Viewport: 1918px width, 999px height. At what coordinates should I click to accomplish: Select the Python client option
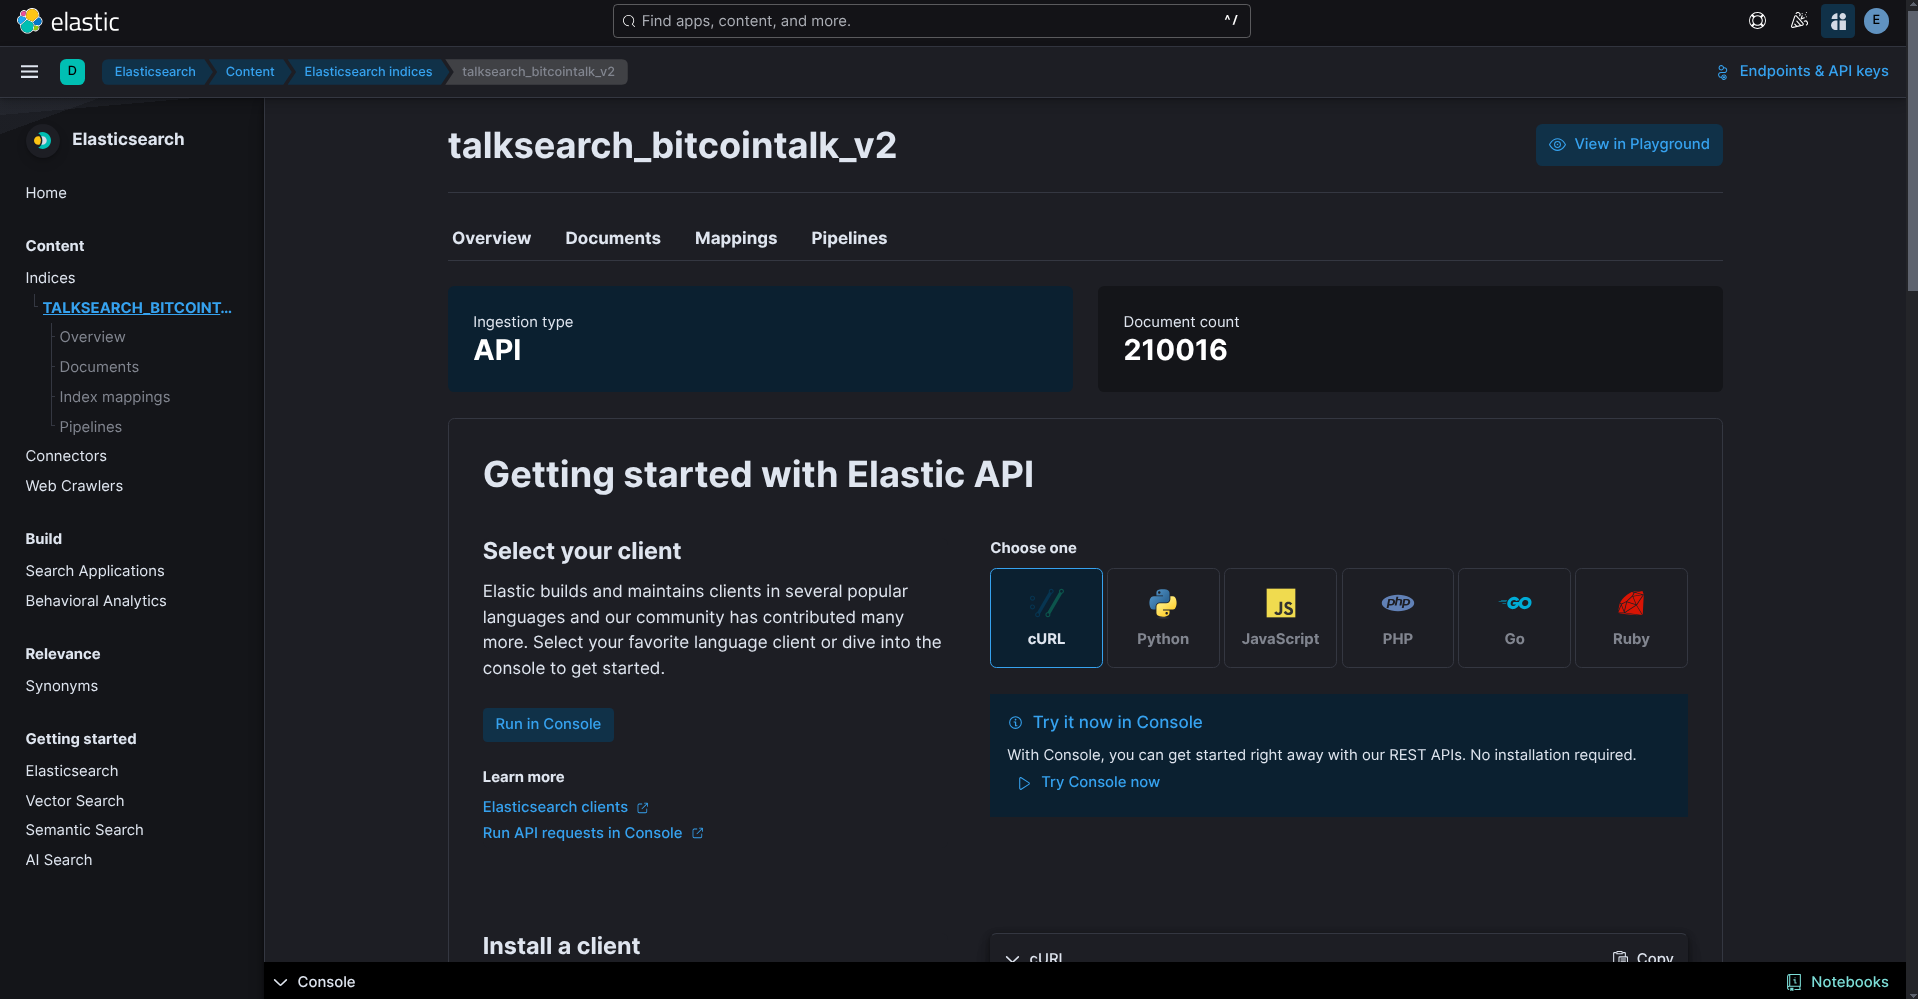tap(1163, 618)
